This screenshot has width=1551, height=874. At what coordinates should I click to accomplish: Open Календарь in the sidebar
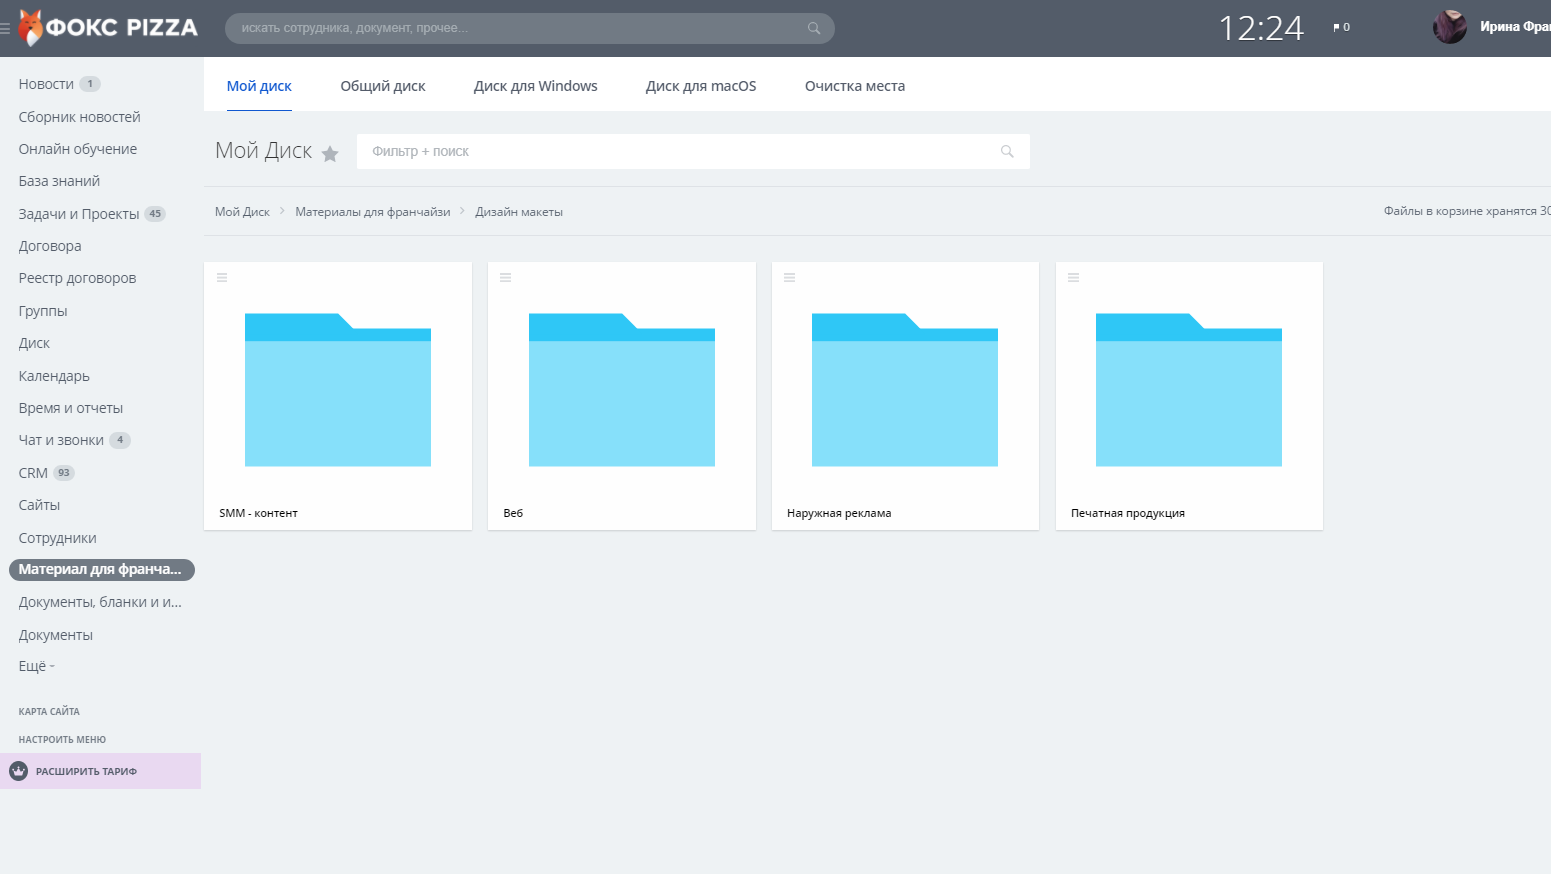(x=54, y=376)
